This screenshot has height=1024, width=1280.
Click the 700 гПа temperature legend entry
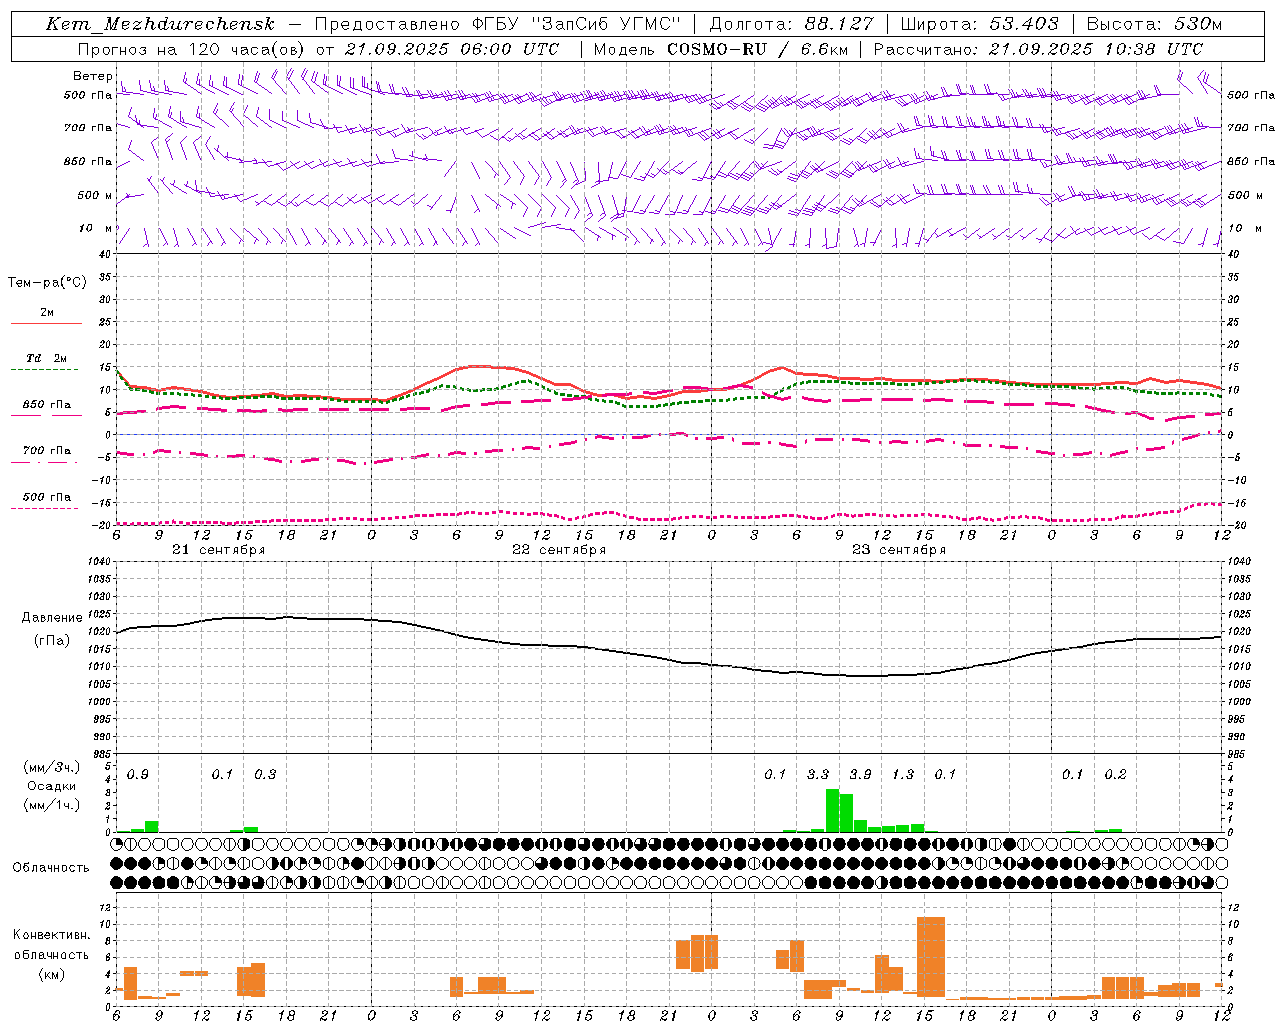[46, 451]
